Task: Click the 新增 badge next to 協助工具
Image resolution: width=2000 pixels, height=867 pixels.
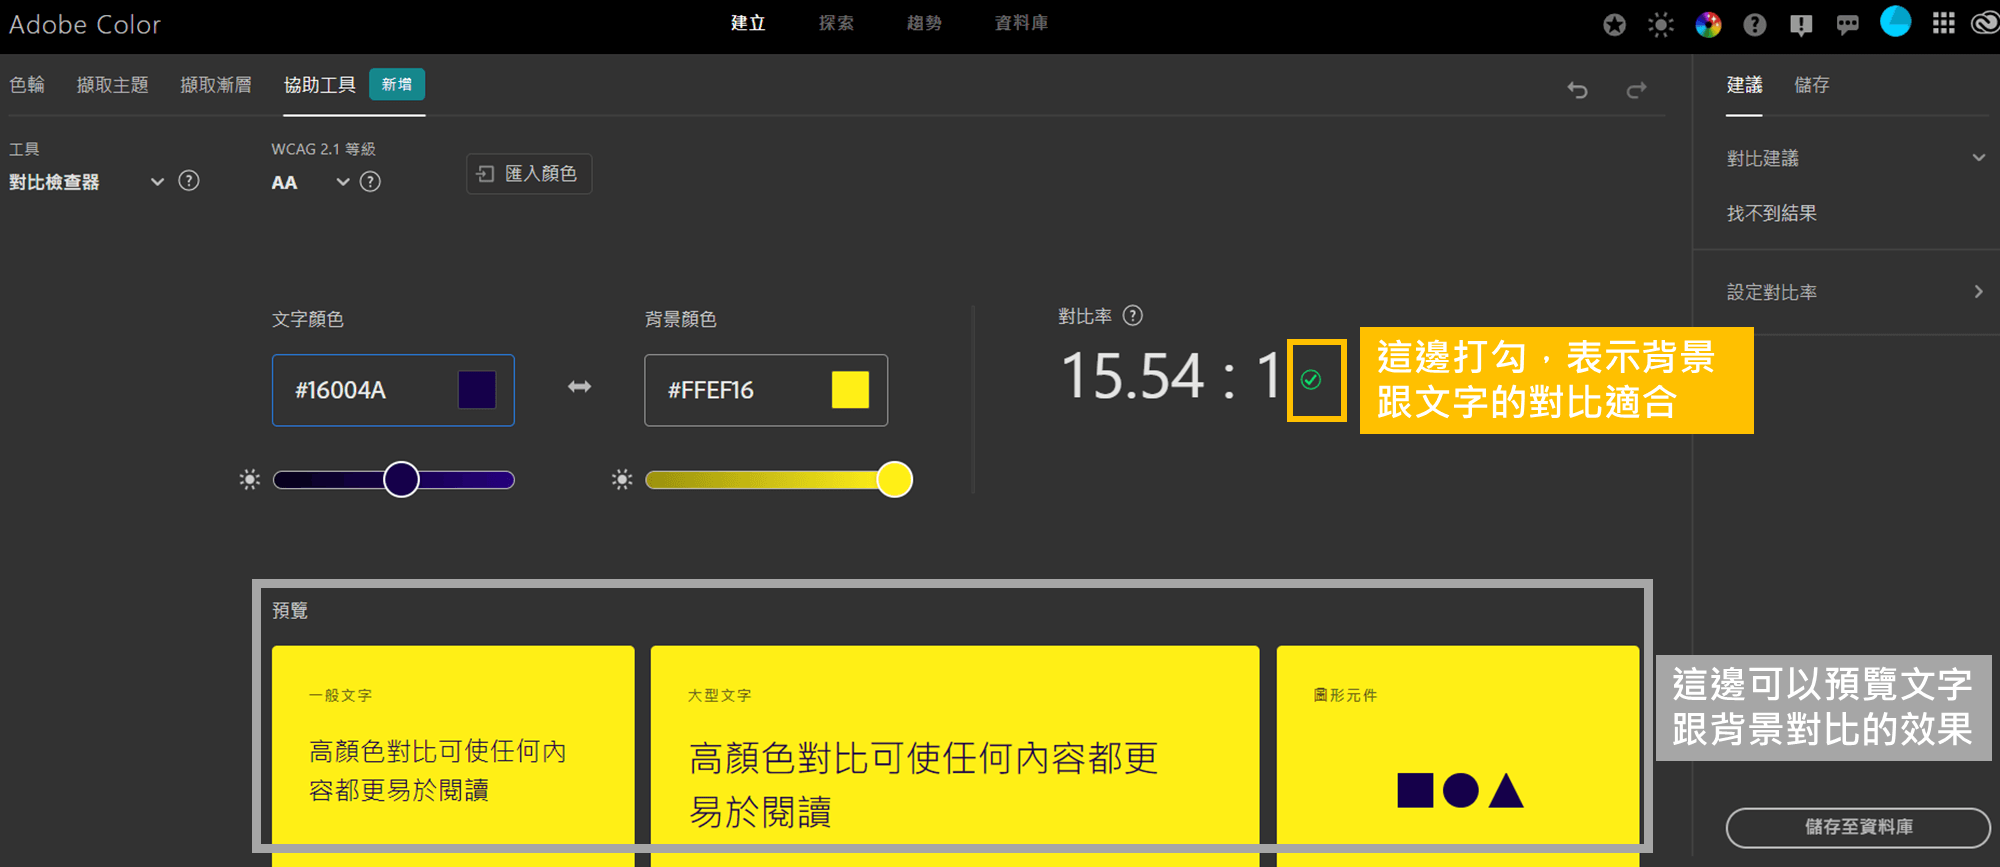Action: (397, 84)
